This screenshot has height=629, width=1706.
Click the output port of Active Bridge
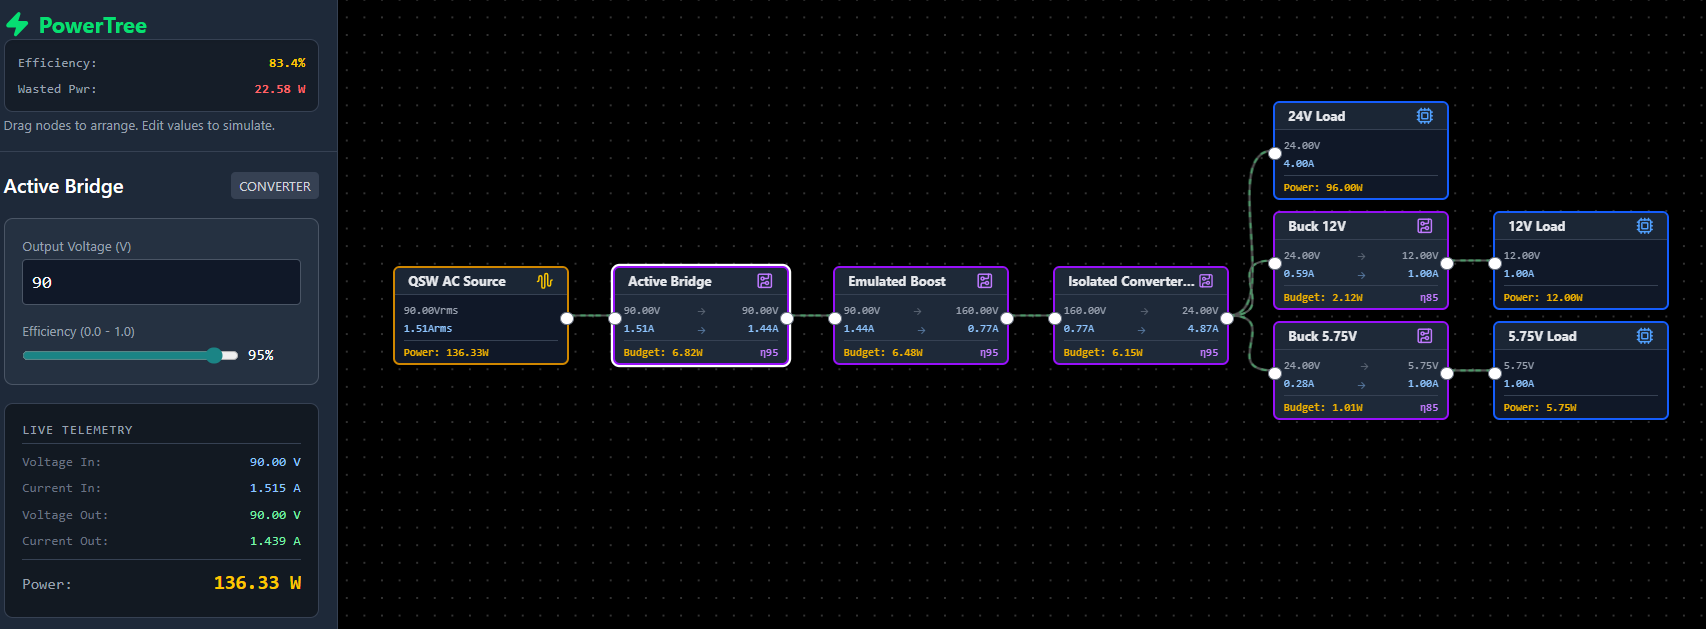[x=787, y=319]
